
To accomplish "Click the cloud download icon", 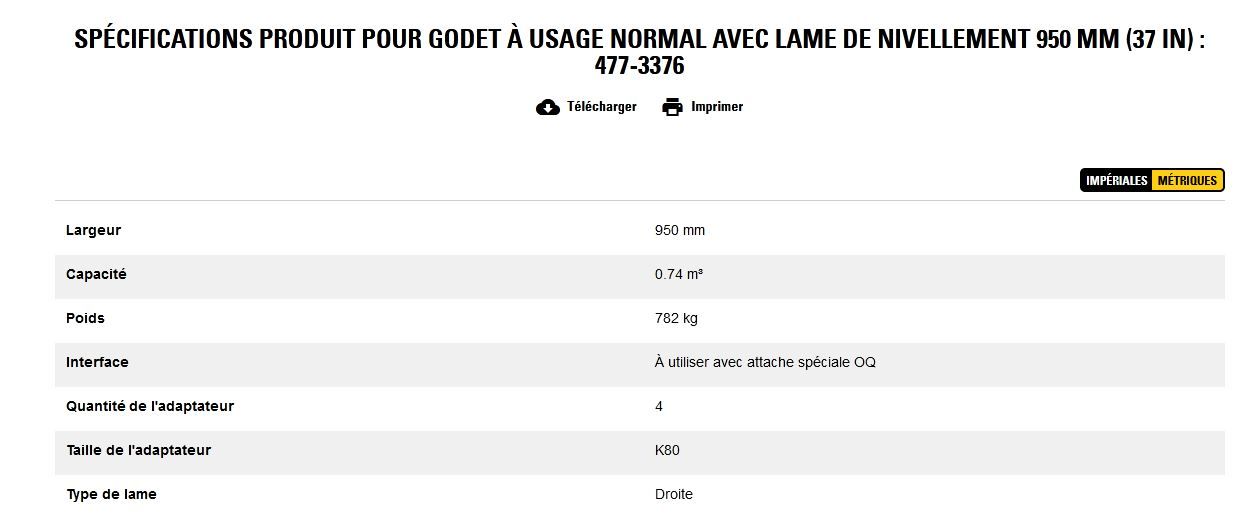I will point(548,107).
